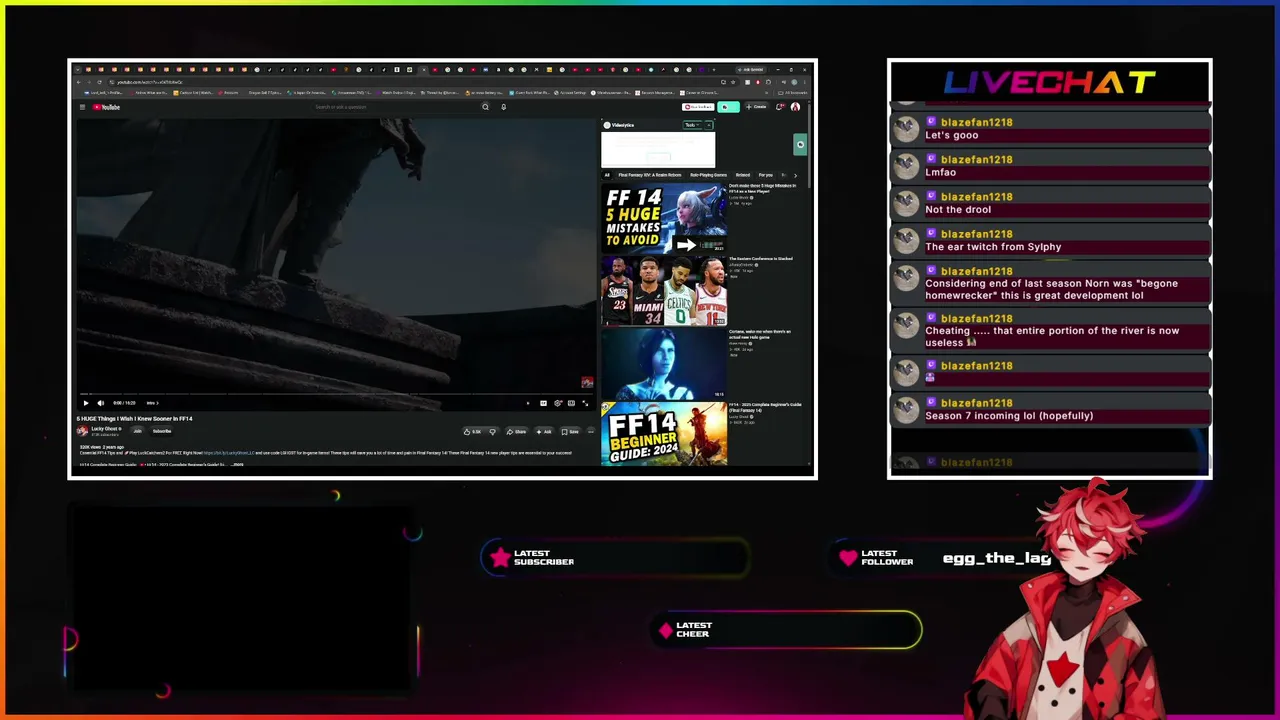Open the Cortana Halo video thumbnail

click(664, 364)
